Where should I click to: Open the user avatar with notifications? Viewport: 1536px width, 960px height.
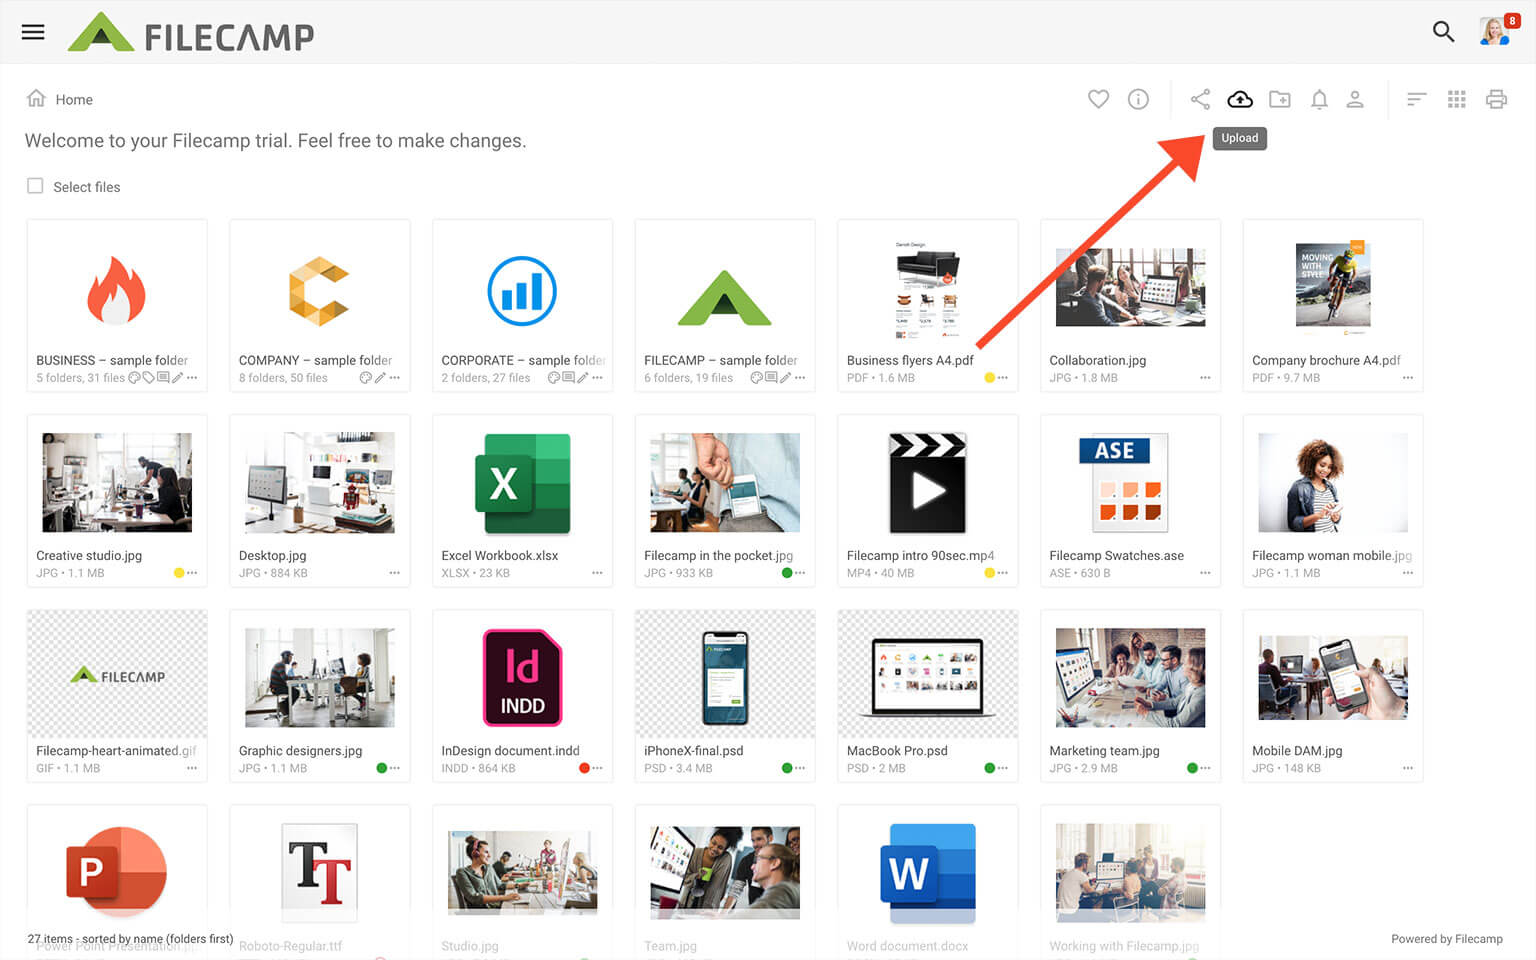pos(1496,31)
